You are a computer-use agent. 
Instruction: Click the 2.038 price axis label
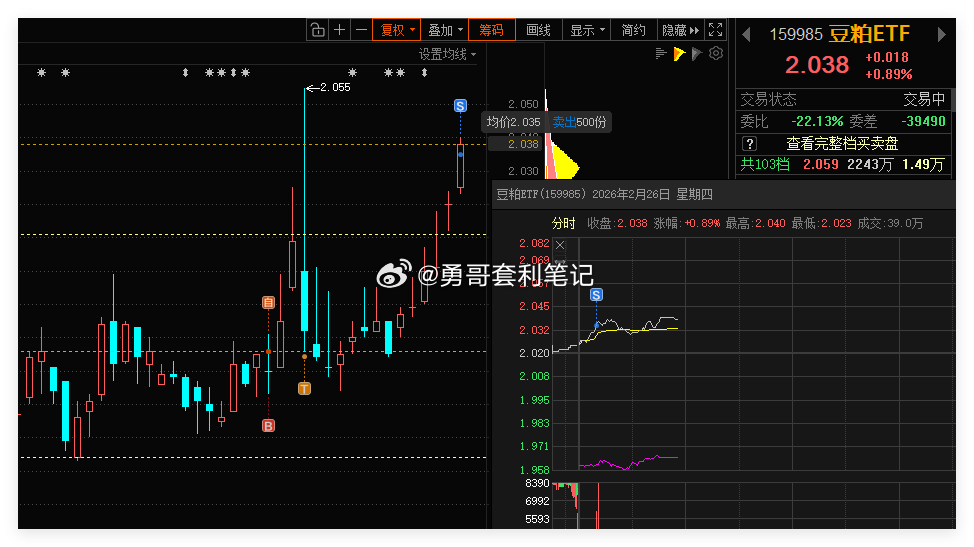click(523, 144)
